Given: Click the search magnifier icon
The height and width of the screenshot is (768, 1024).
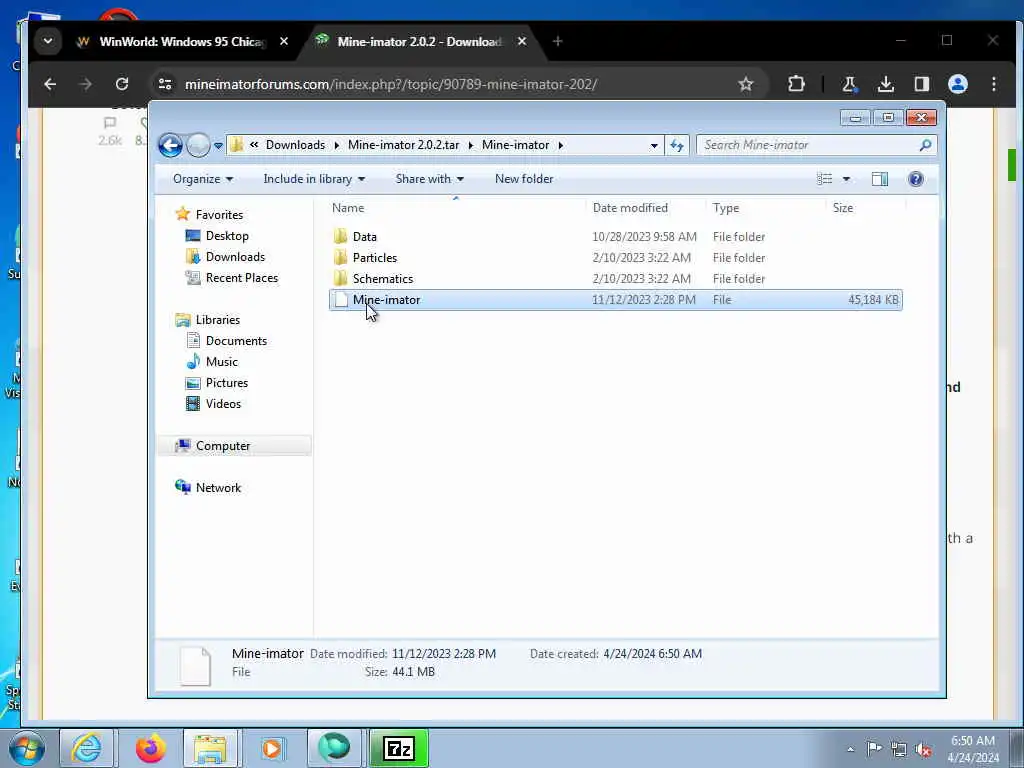Looking at the screenshot, I should pos(925,145).
